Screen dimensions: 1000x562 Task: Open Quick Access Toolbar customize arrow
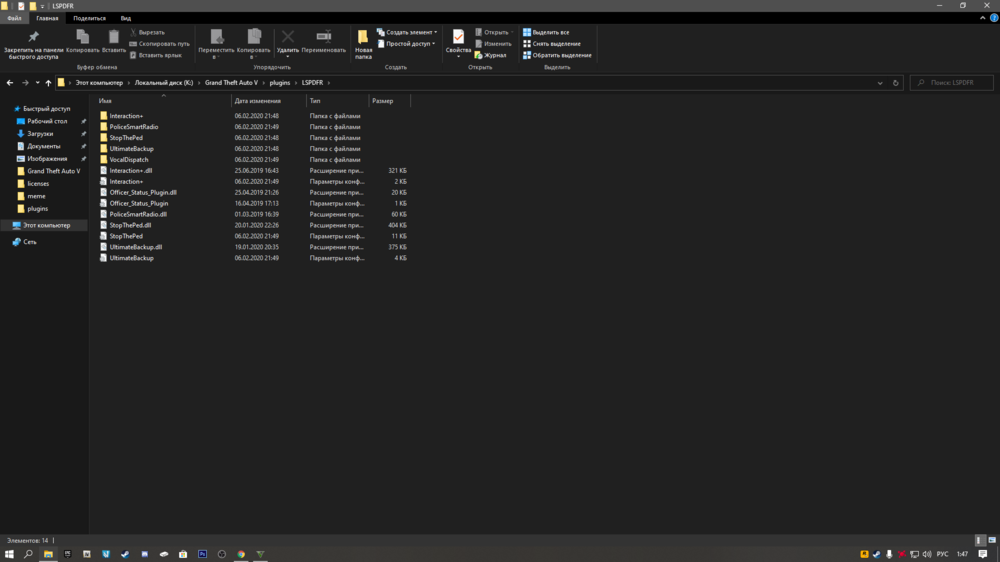coord(43,6)
